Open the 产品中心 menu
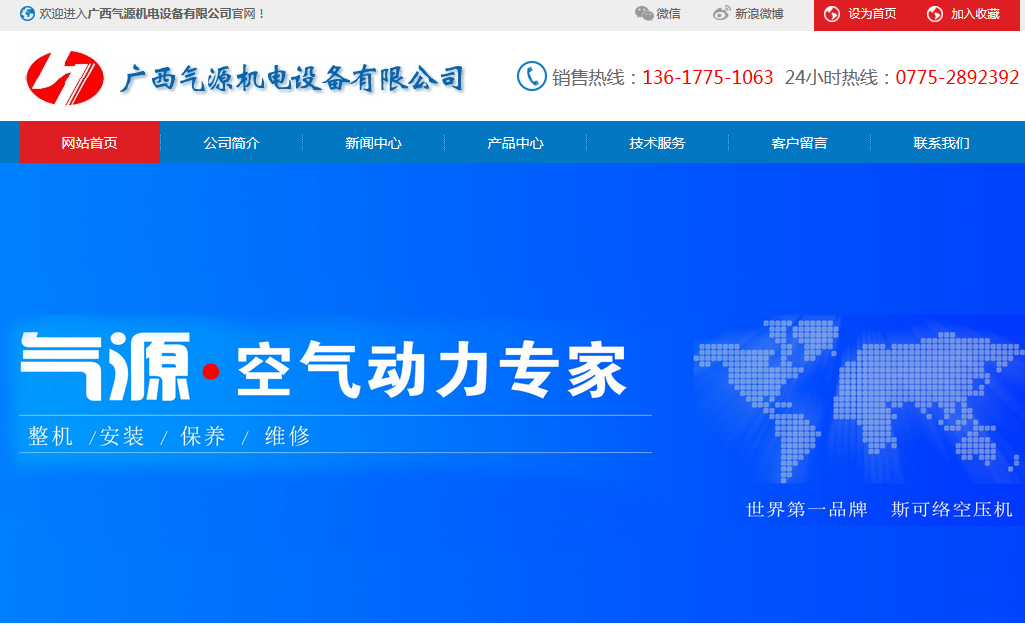 click(x=514, y=142)
